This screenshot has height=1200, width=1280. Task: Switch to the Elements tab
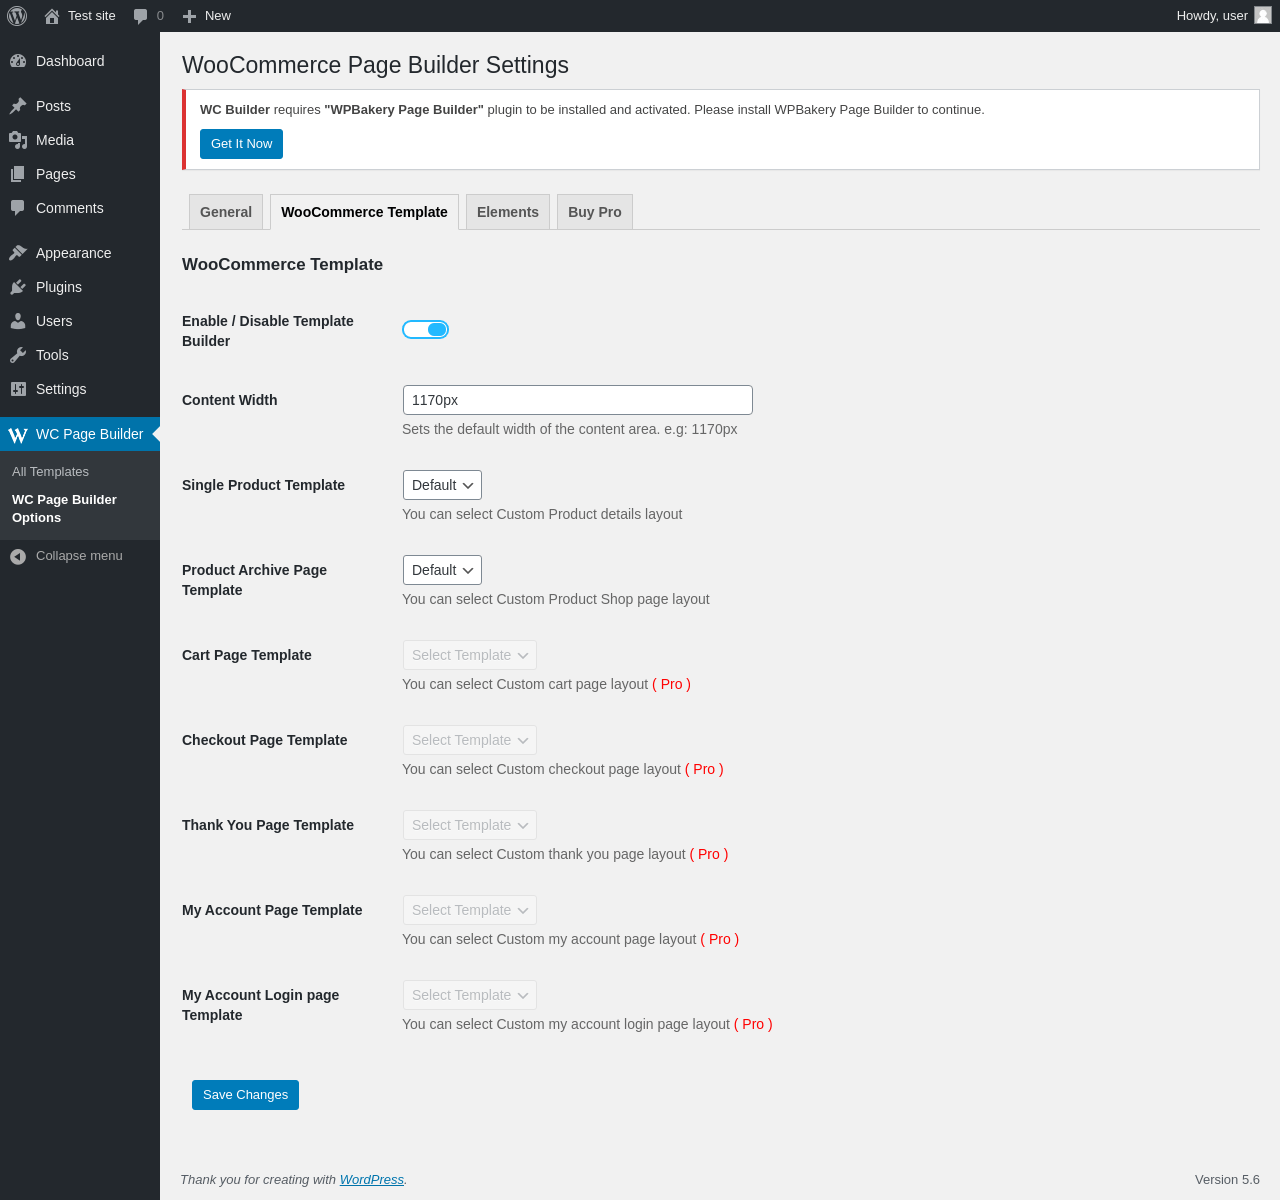[508, 212]
